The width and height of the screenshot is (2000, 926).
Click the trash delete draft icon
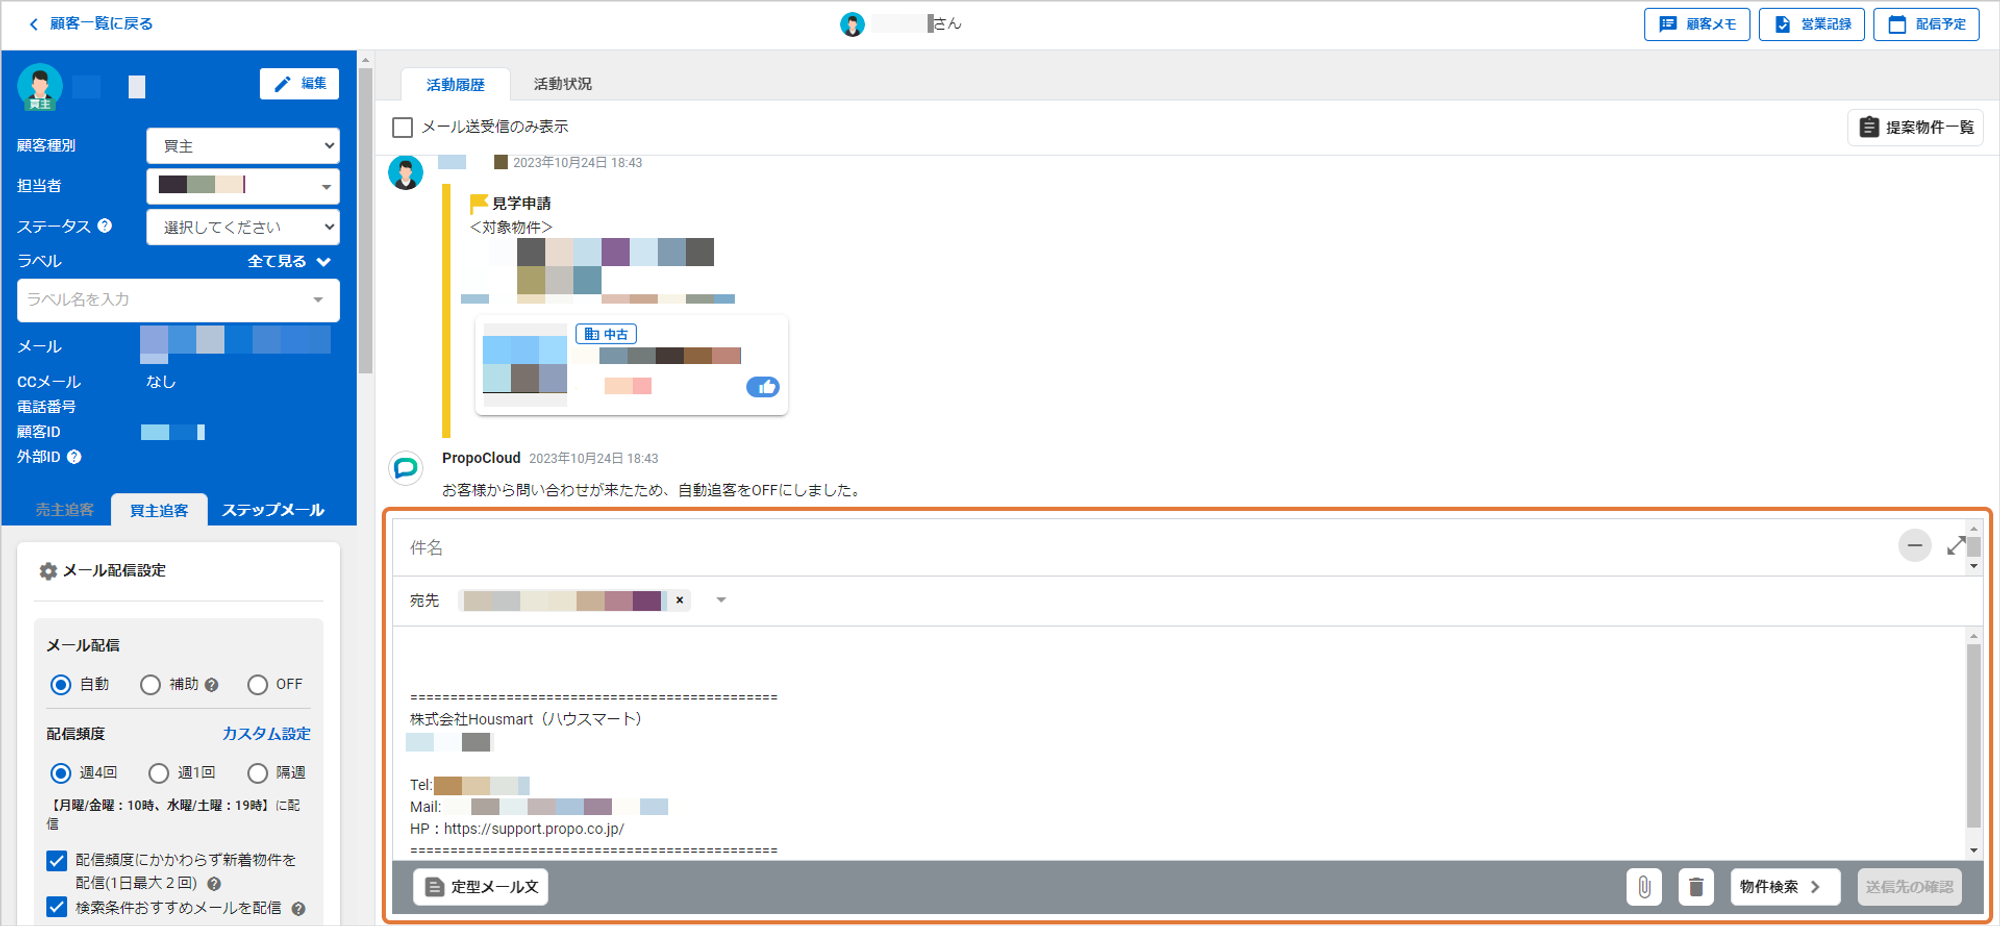[1696, 887]
